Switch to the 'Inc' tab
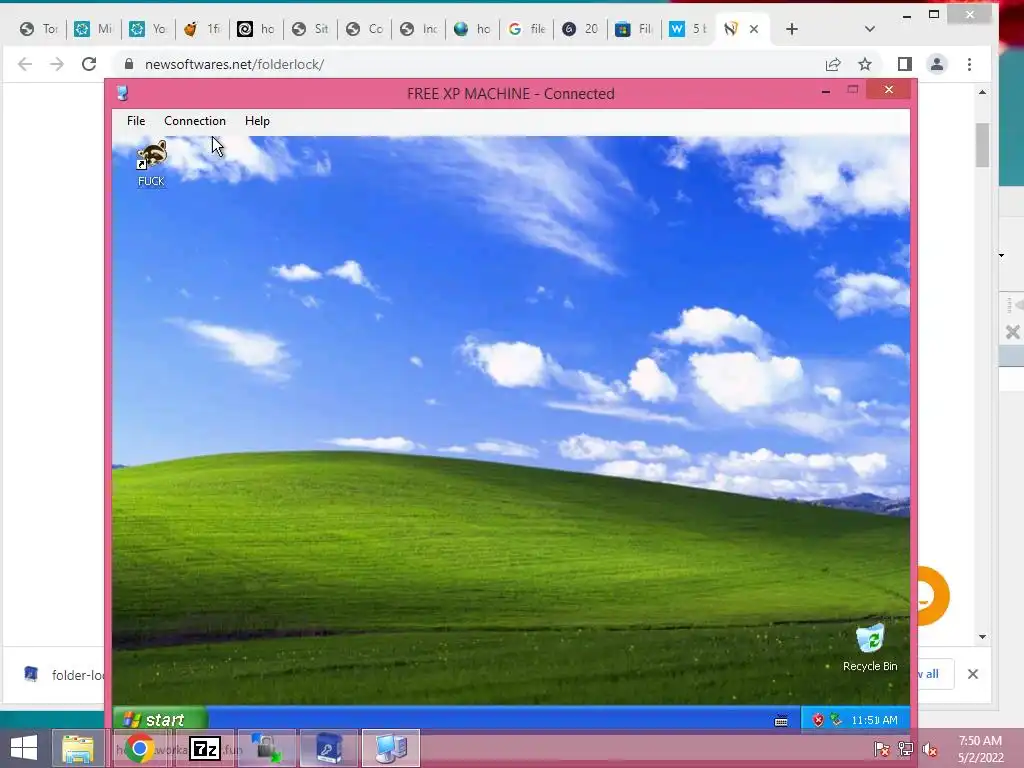 [418, 29]
